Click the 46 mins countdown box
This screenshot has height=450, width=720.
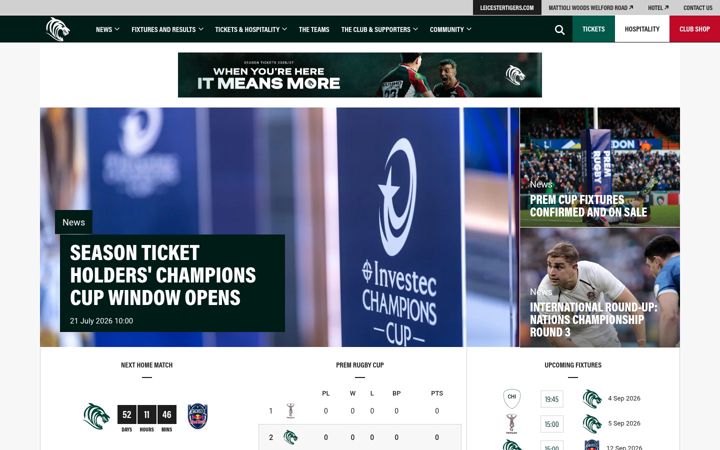click(167, 415)
